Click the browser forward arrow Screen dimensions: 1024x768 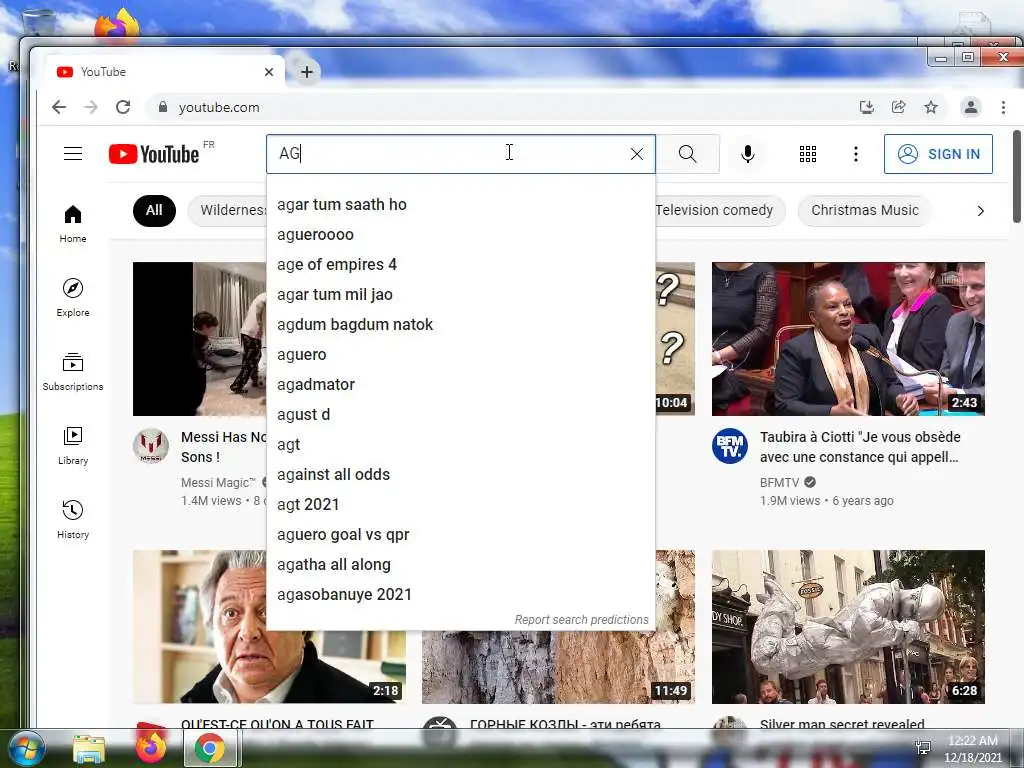tap(91, 107)
